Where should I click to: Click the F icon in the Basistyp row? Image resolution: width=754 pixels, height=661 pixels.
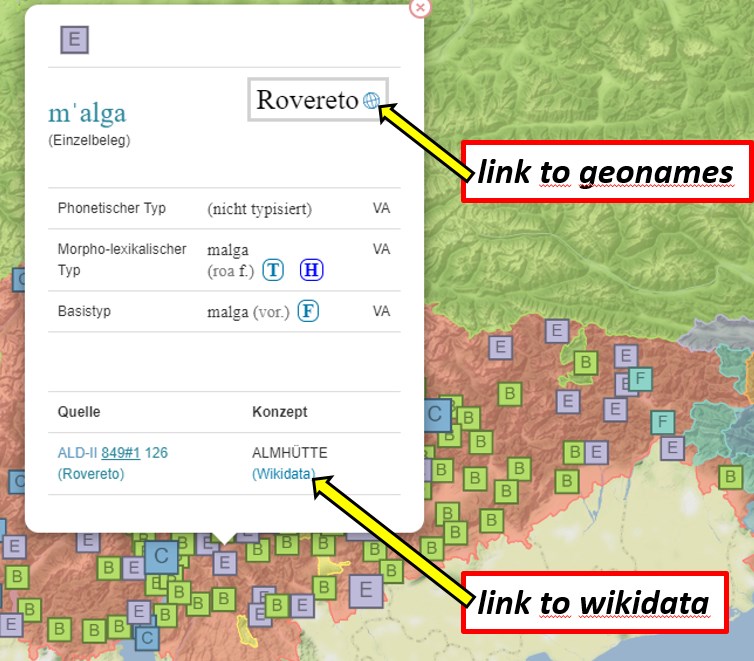tap(308, 312)
